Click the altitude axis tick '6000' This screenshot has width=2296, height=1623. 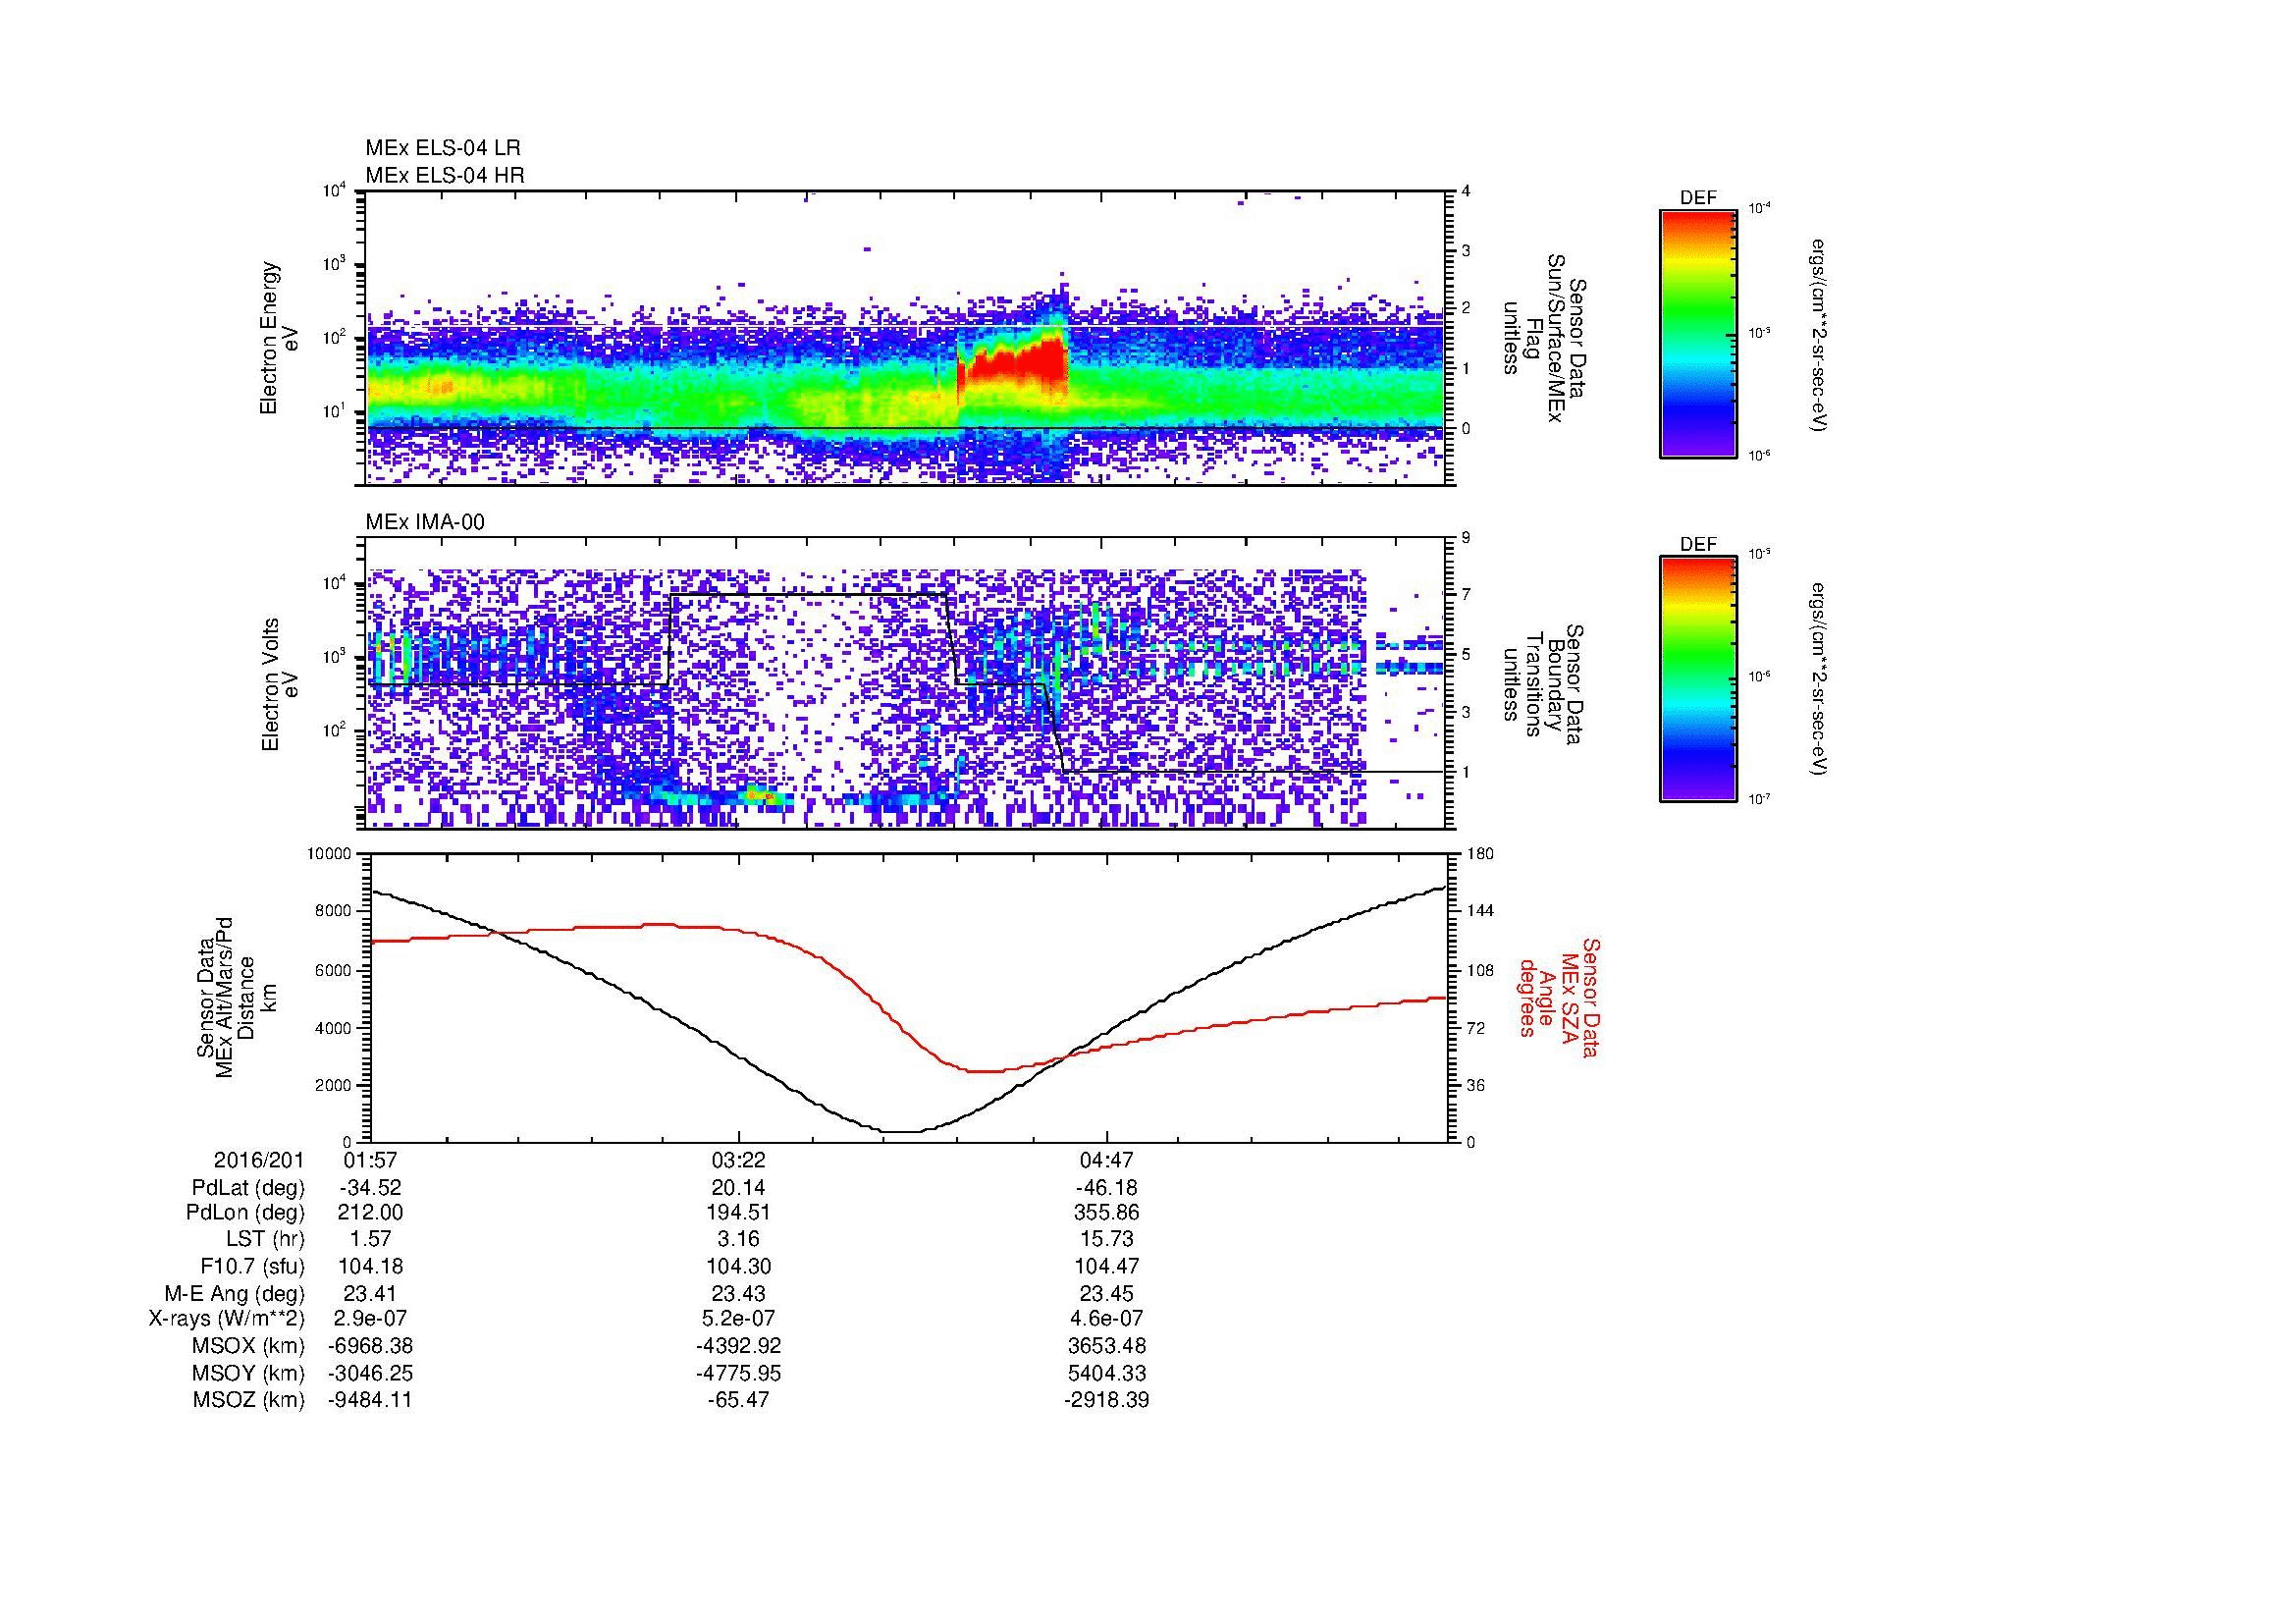333,970
